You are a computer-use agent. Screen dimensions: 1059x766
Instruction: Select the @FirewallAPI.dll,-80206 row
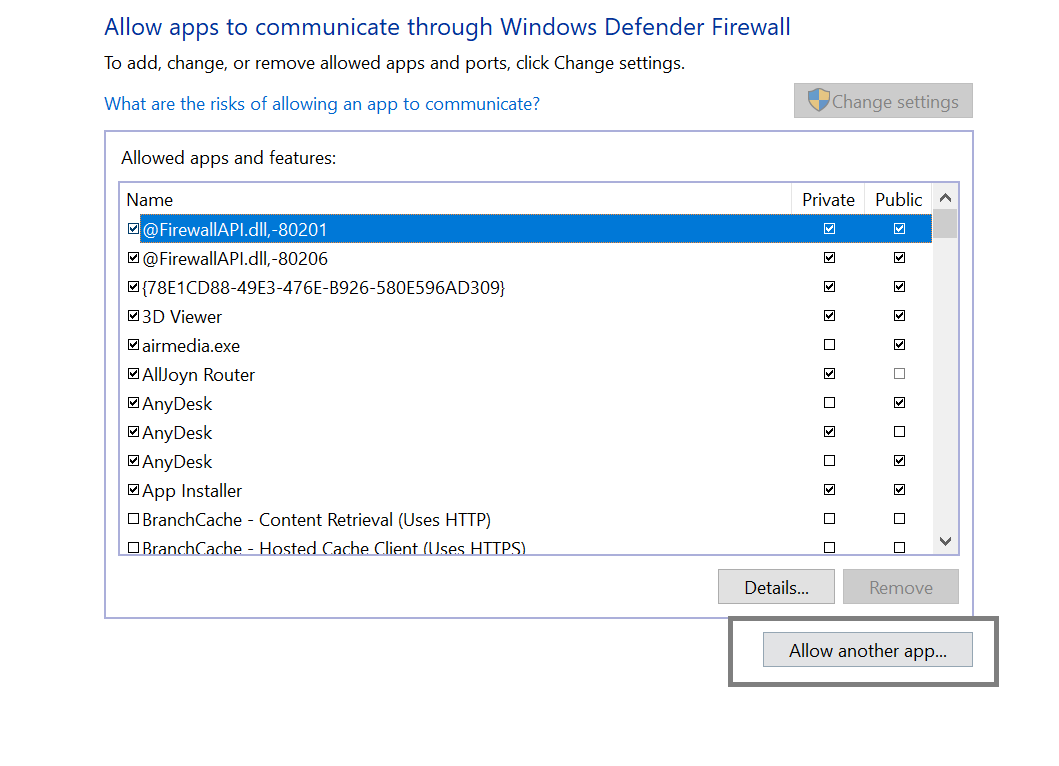tap(527, 258)
